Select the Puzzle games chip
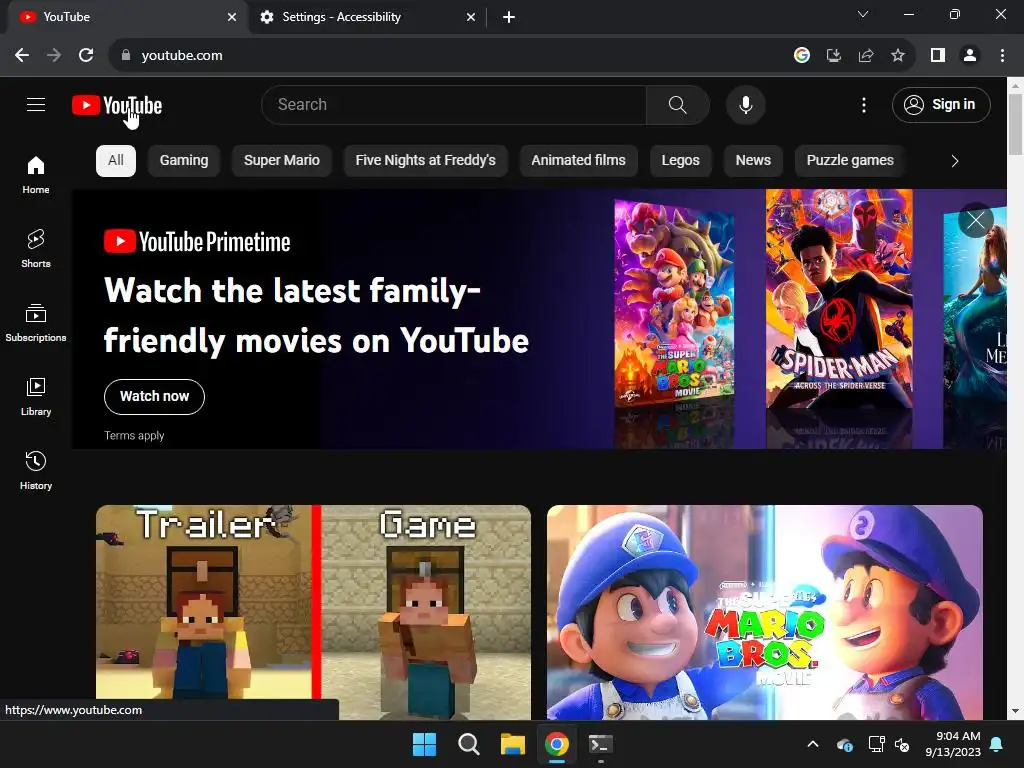 (x=850, y=161)
